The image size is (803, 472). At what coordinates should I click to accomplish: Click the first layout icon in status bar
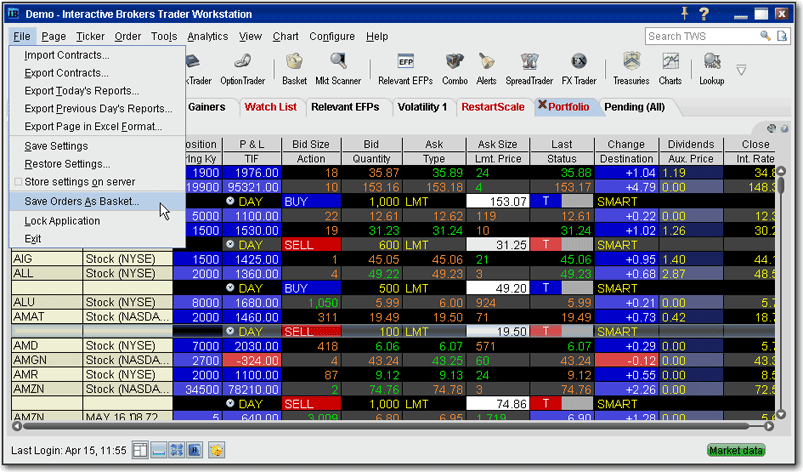pos(140,450)
